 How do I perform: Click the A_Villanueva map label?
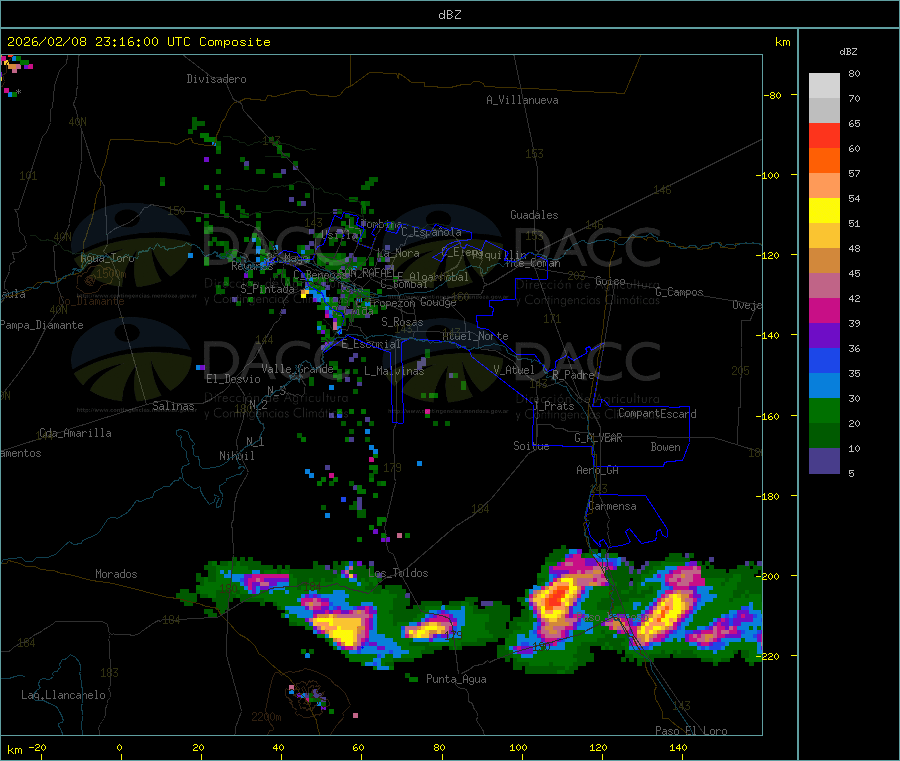[x=522, y=100]
